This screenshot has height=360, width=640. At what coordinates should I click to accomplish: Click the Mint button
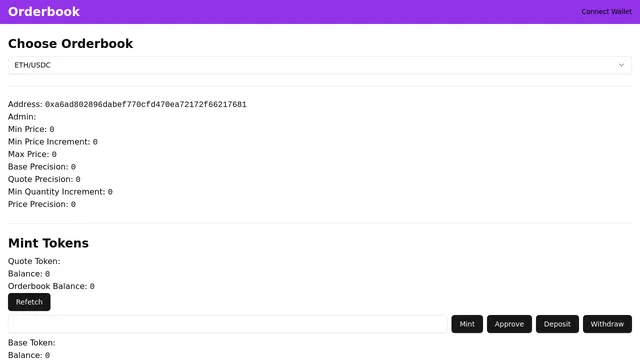467,324
